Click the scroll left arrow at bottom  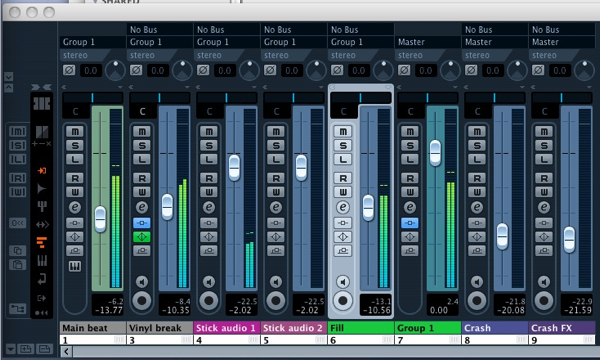(66, 352)
